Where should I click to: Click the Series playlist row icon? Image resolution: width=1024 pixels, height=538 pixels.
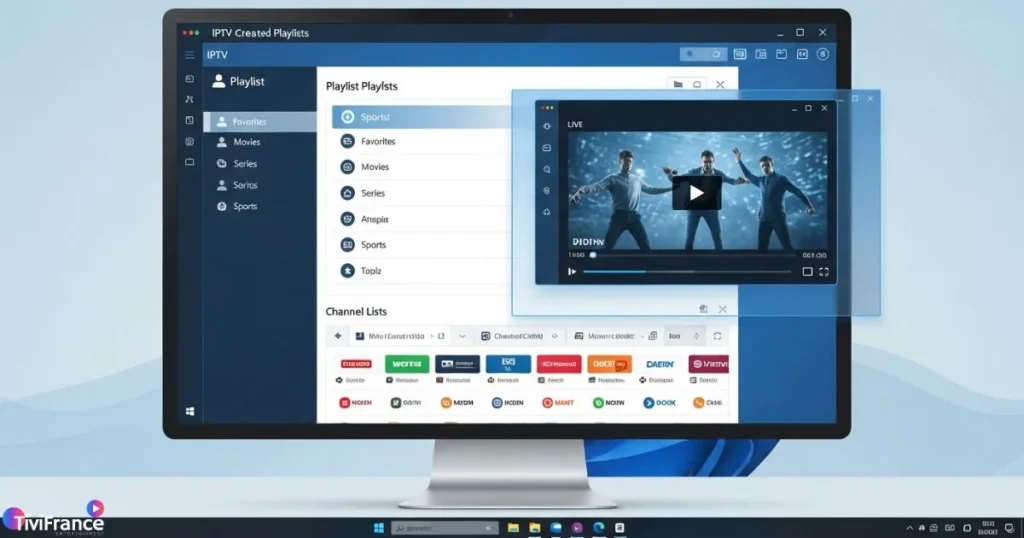pos(347,193)
